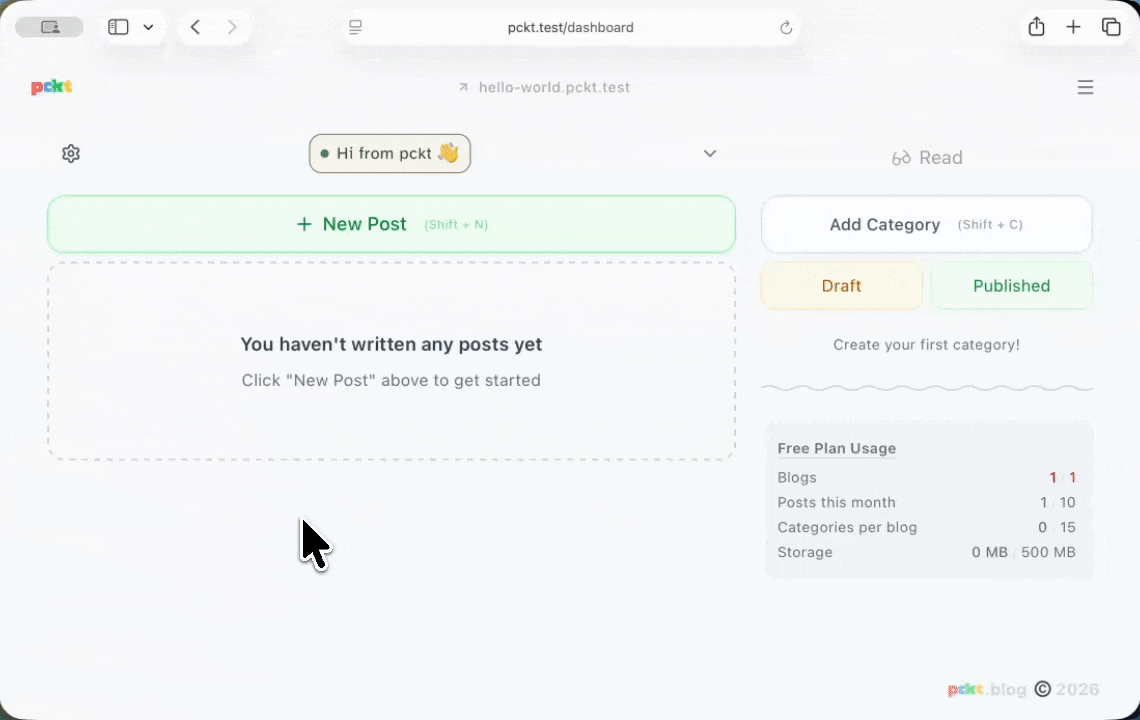The width and height of the screenshot is (1140, 720).
Task: Switch to Read mode
Action: tap(926, 157)
